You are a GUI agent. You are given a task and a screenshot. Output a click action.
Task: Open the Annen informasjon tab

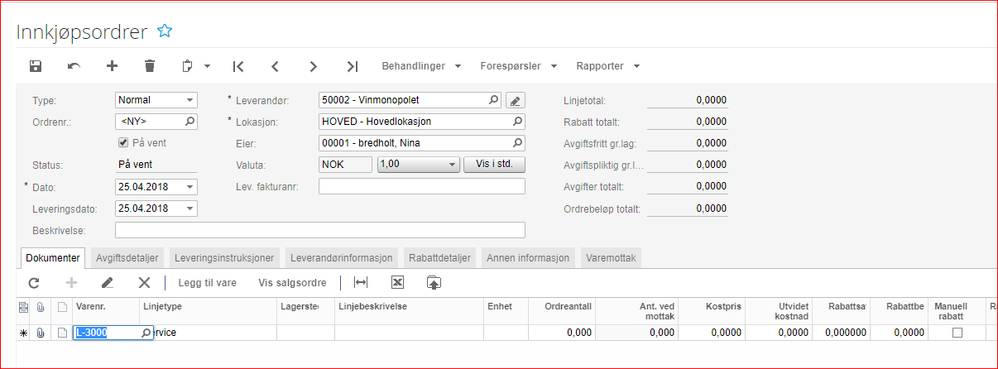coord(528,258)
